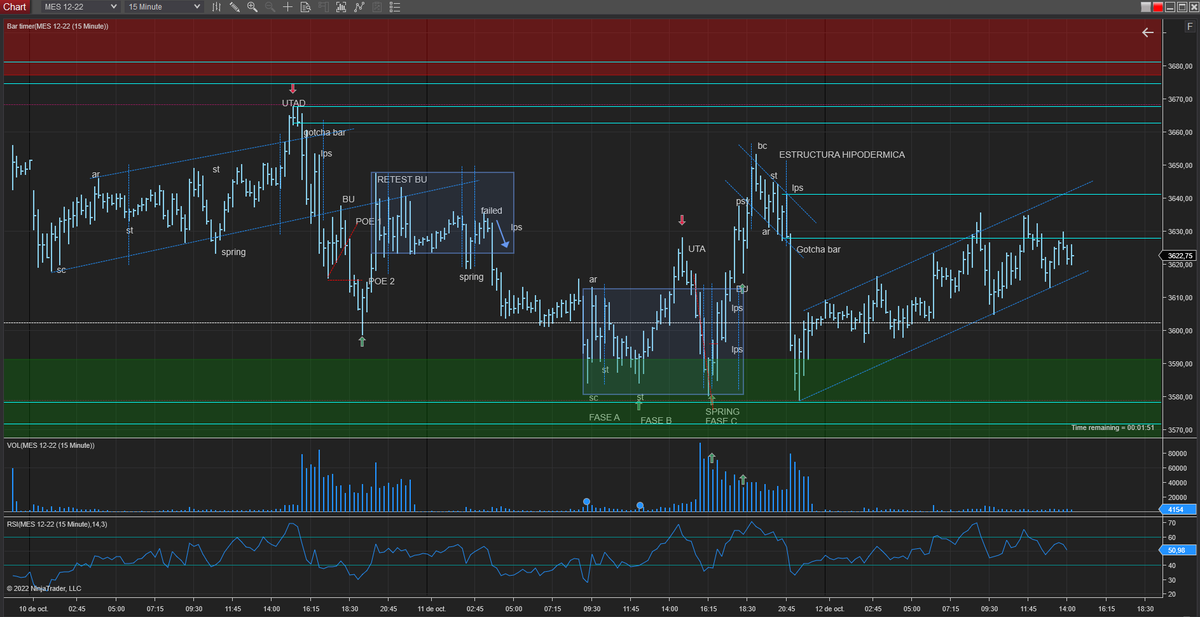Open the Data Series settings icon
1200x617 pixels.
click(341, 7)
